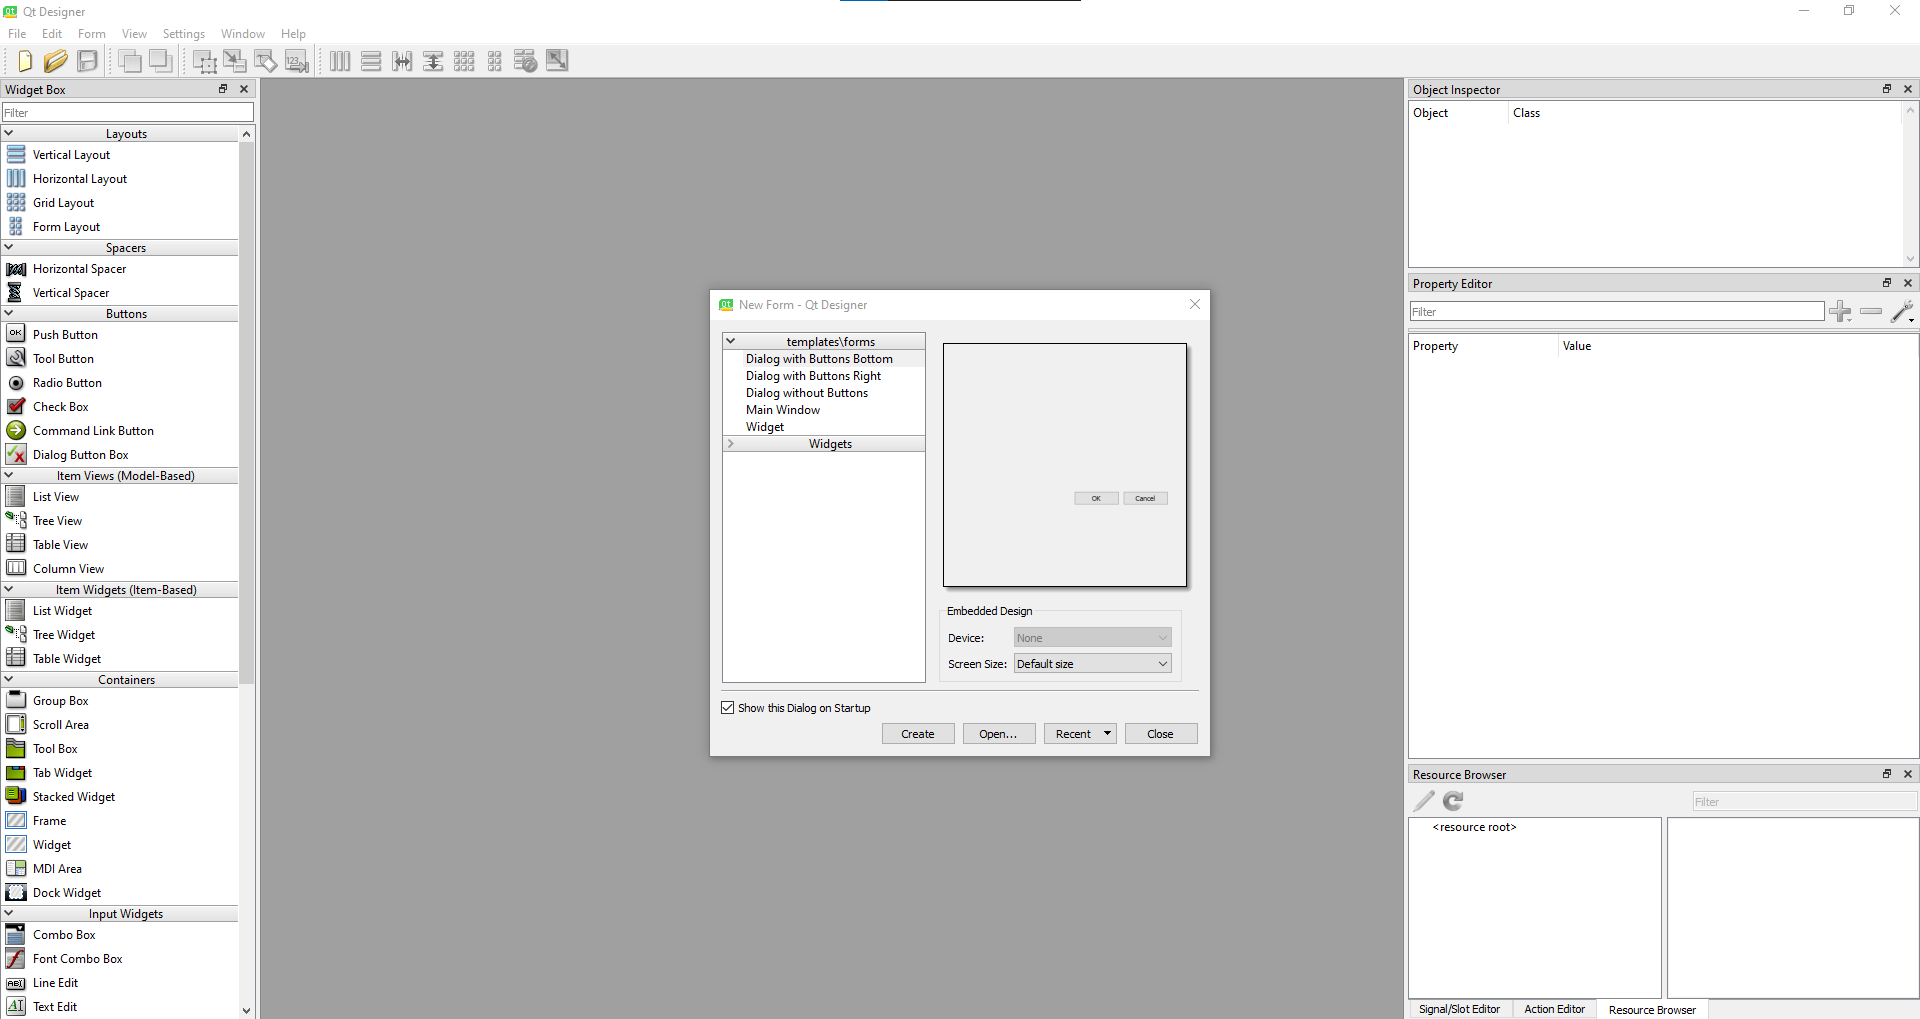The image size is (1920, 1019).
Task: Click the Bring to Front toolbar icon
Action: point(161,61)
